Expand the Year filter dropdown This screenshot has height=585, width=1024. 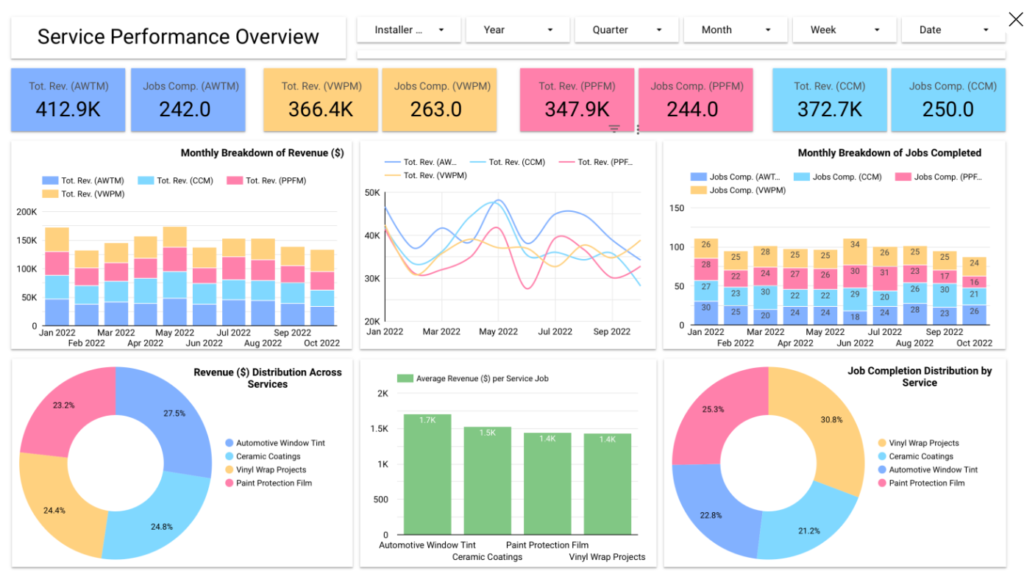point(518,30)
